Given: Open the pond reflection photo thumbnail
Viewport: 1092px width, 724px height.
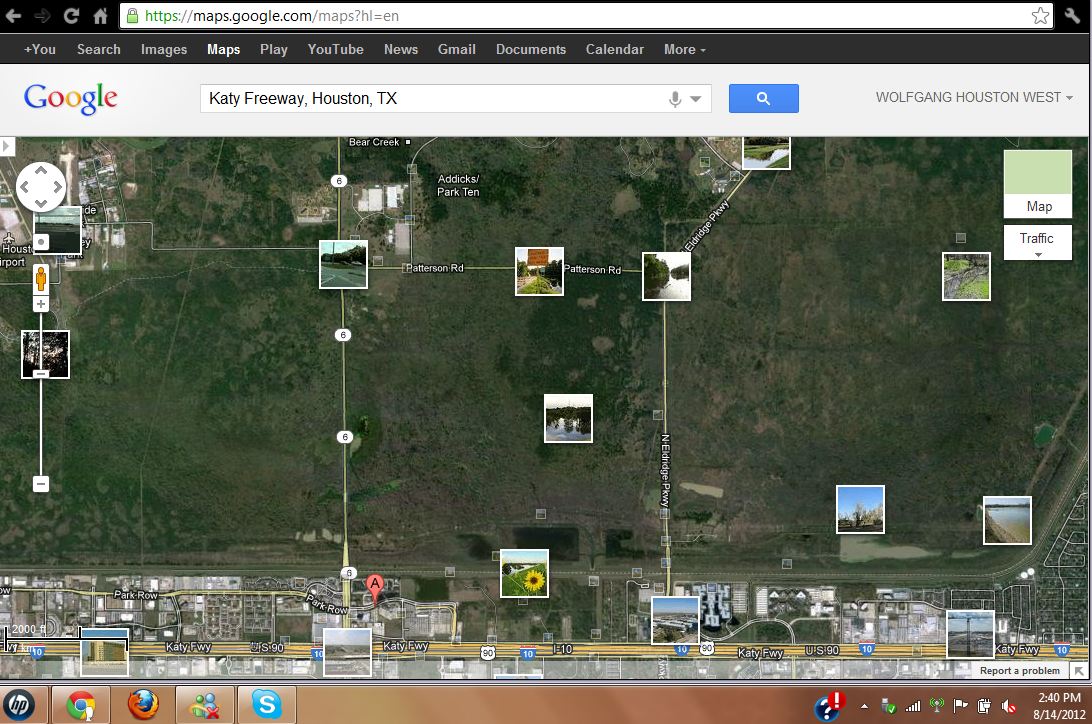Looking at the screenshot, I should (x=568, y=418).
